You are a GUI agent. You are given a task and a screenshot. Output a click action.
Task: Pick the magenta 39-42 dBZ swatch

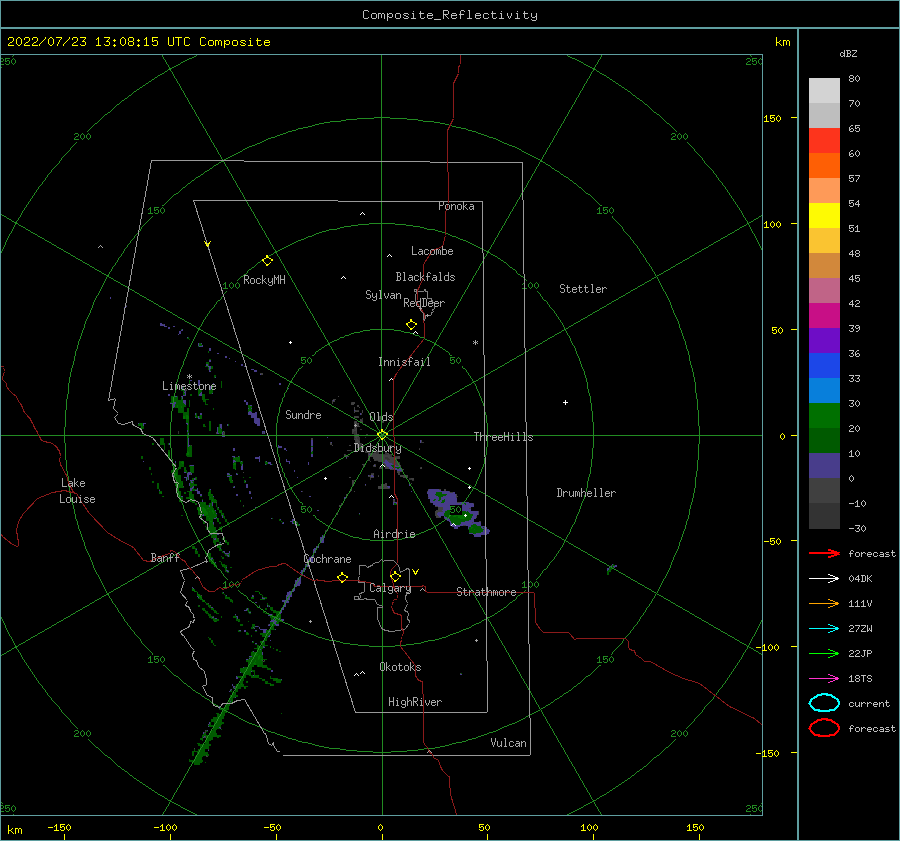tap(824, 316)
